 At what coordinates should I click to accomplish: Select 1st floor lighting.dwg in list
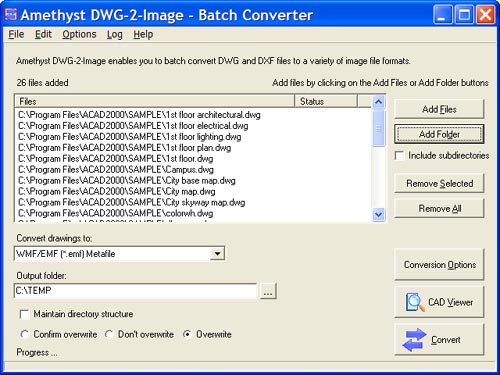[x=130, y=137]
